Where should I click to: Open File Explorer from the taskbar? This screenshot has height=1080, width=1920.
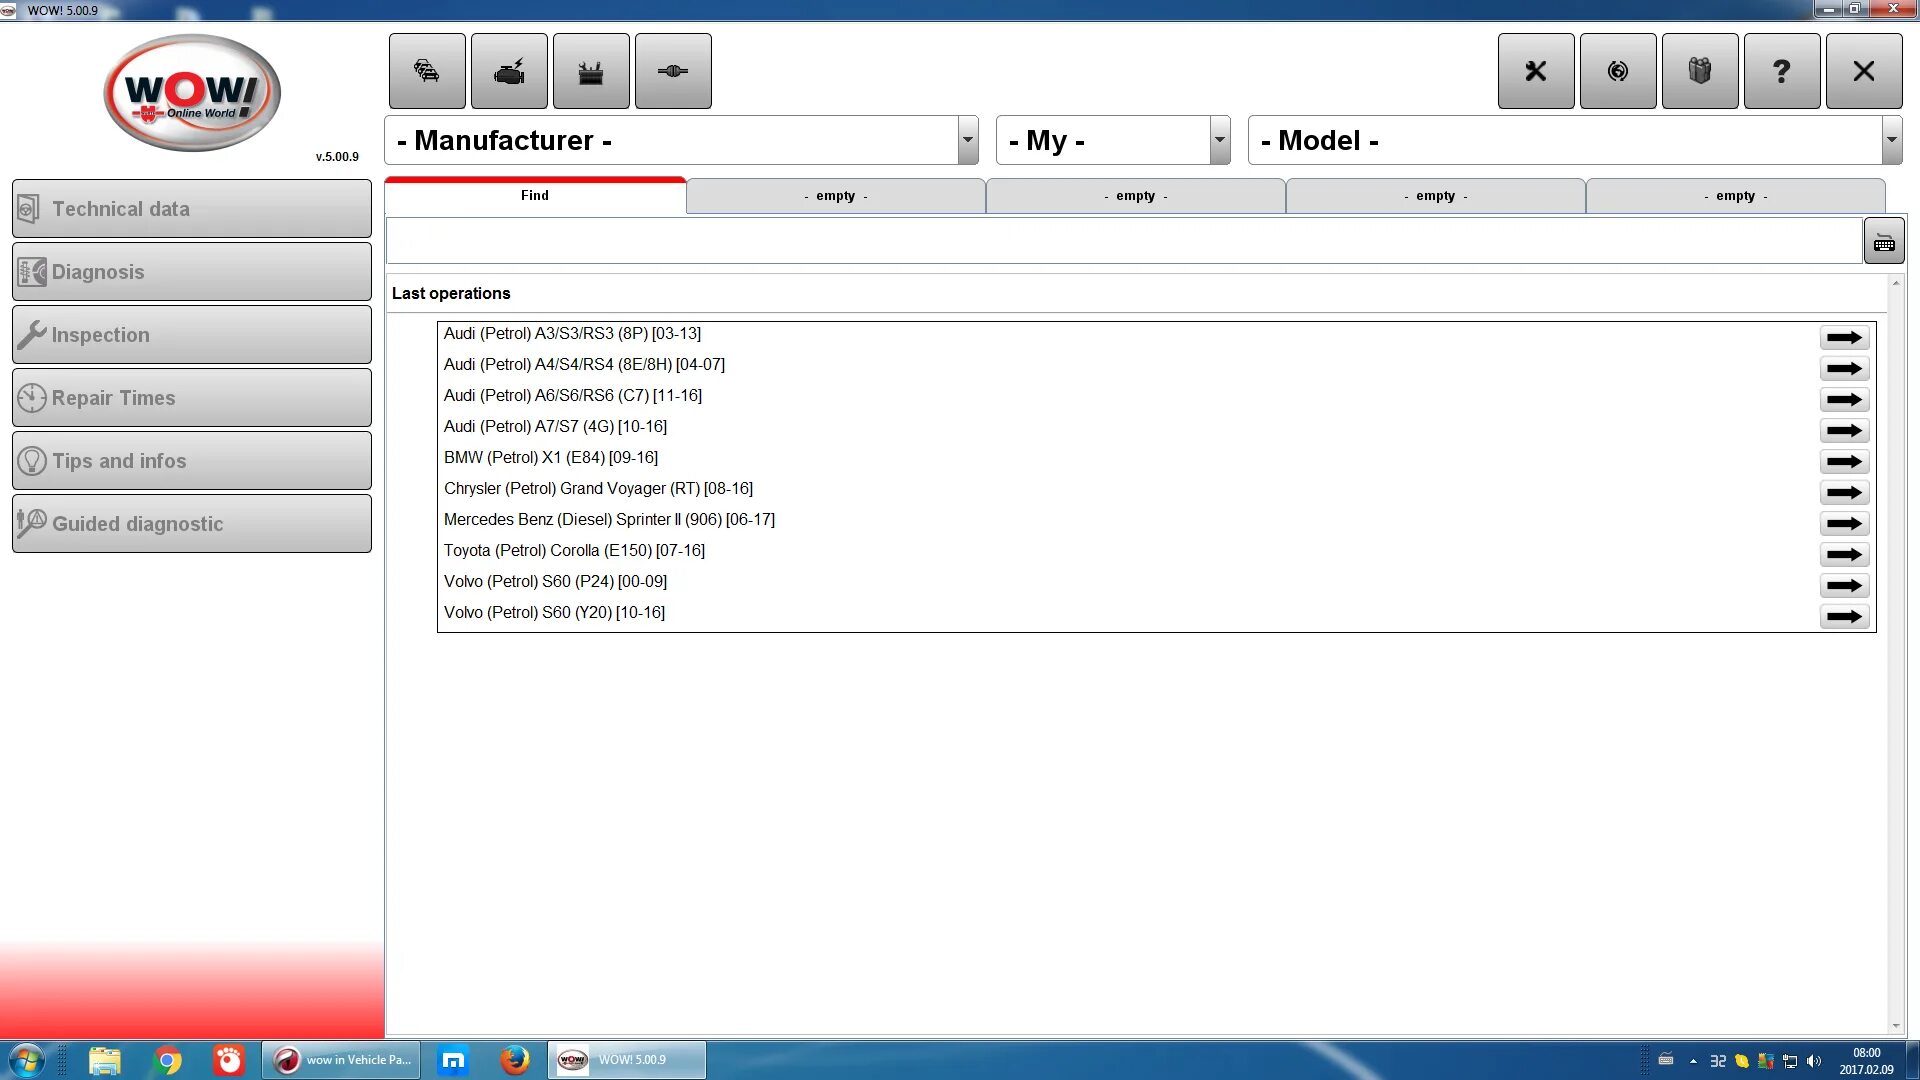pyautogui.click(x=105, y=1060)
